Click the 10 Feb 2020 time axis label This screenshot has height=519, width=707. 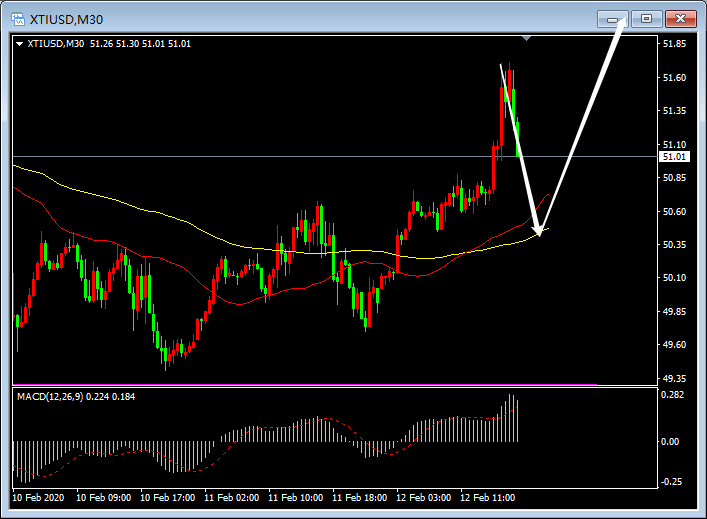click(38, 498)
